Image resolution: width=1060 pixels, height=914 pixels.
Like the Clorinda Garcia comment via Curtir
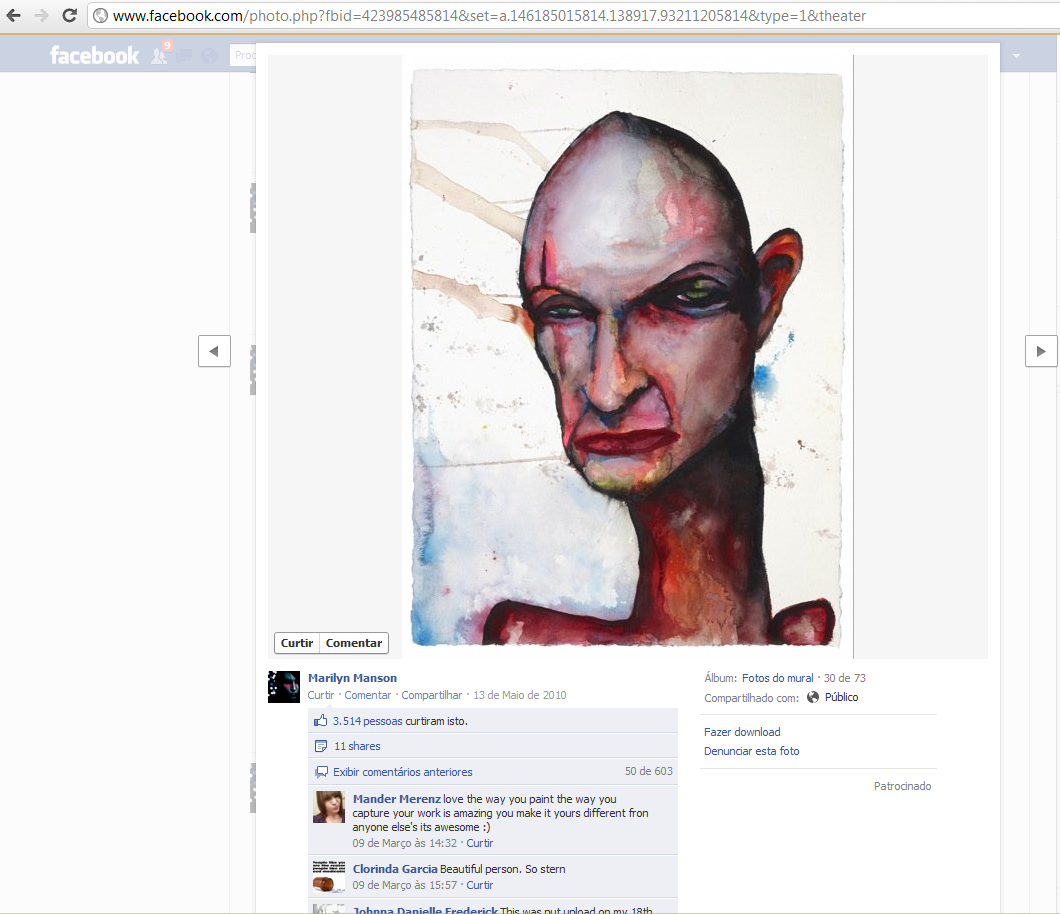point(479,885)
